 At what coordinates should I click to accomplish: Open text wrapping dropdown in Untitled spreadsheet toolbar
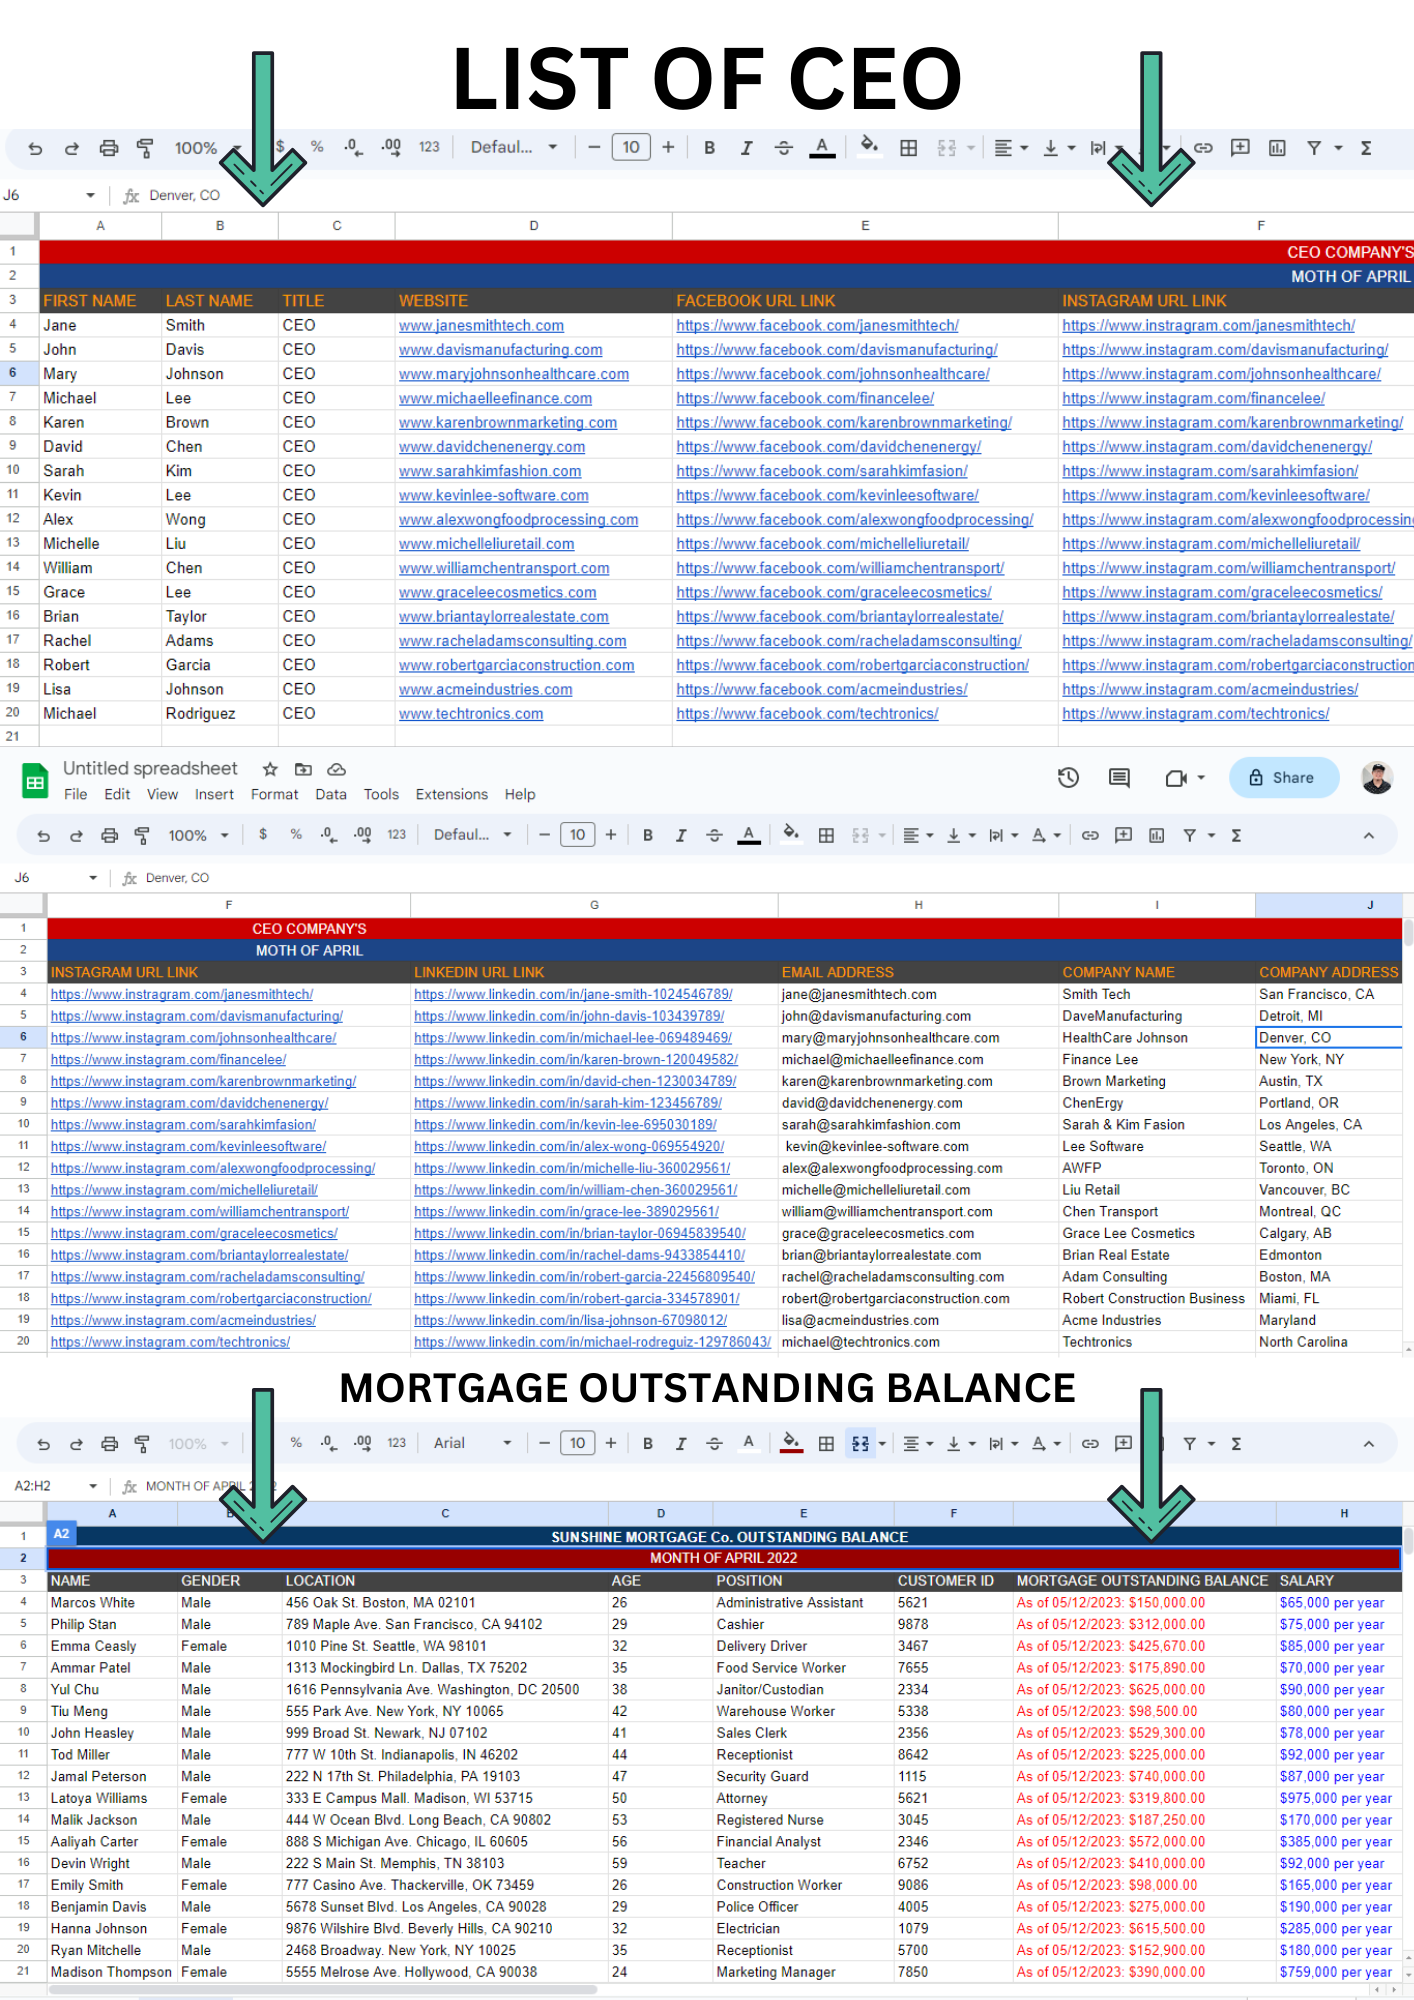1003,835
